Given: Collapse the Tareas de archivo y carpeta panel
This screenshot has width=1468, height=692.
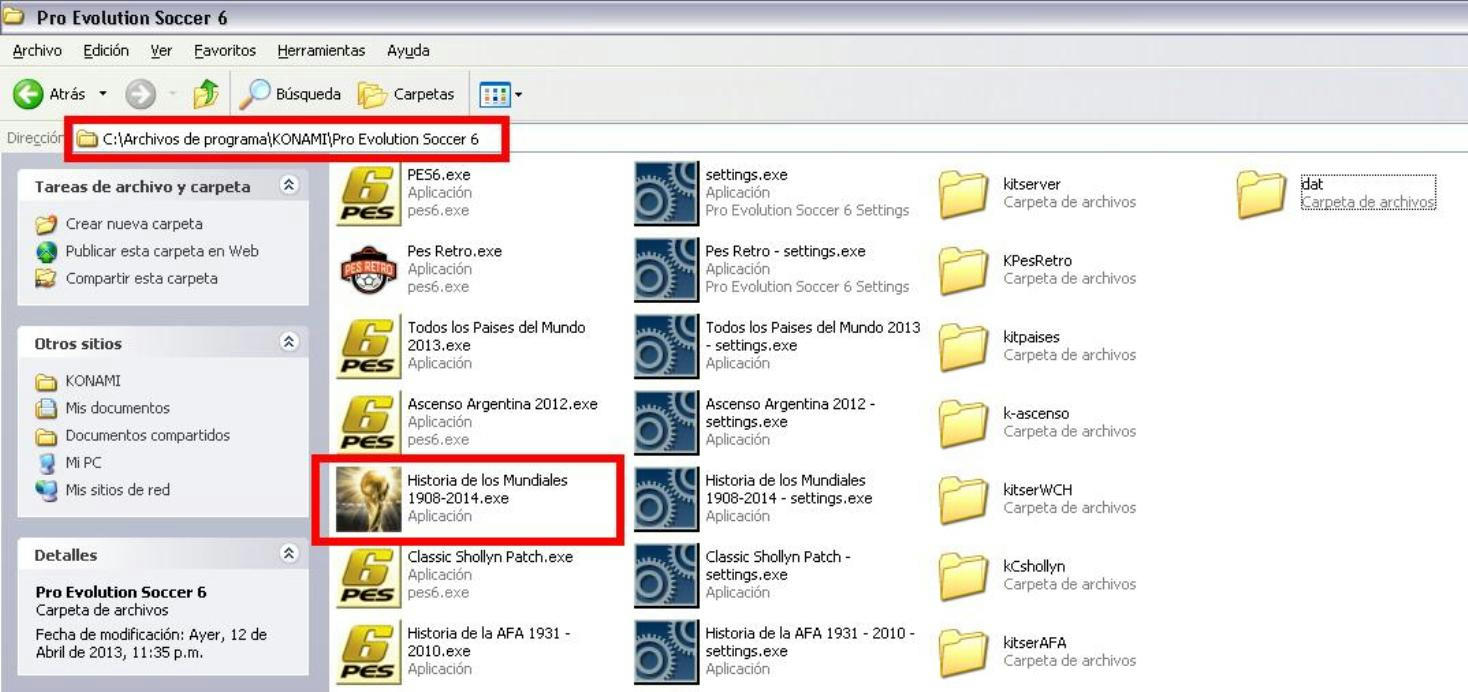Looking at the screenshot, I should tap(290, 186).
